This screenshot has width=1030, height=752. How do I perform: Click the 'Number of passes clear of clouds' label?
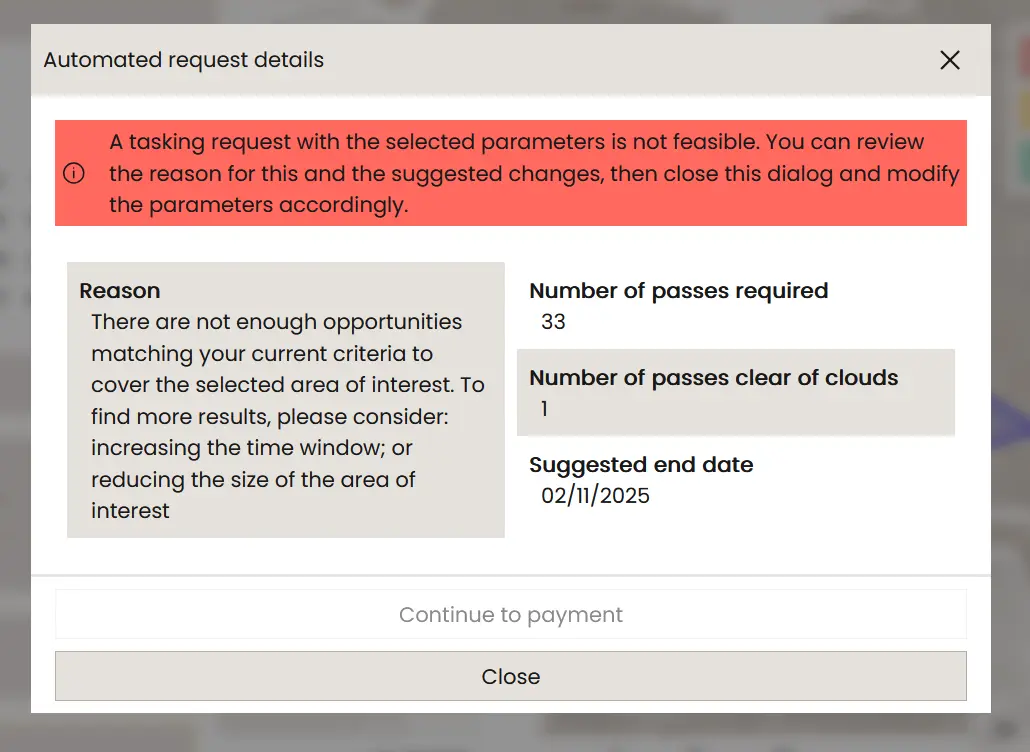[713, 378]
